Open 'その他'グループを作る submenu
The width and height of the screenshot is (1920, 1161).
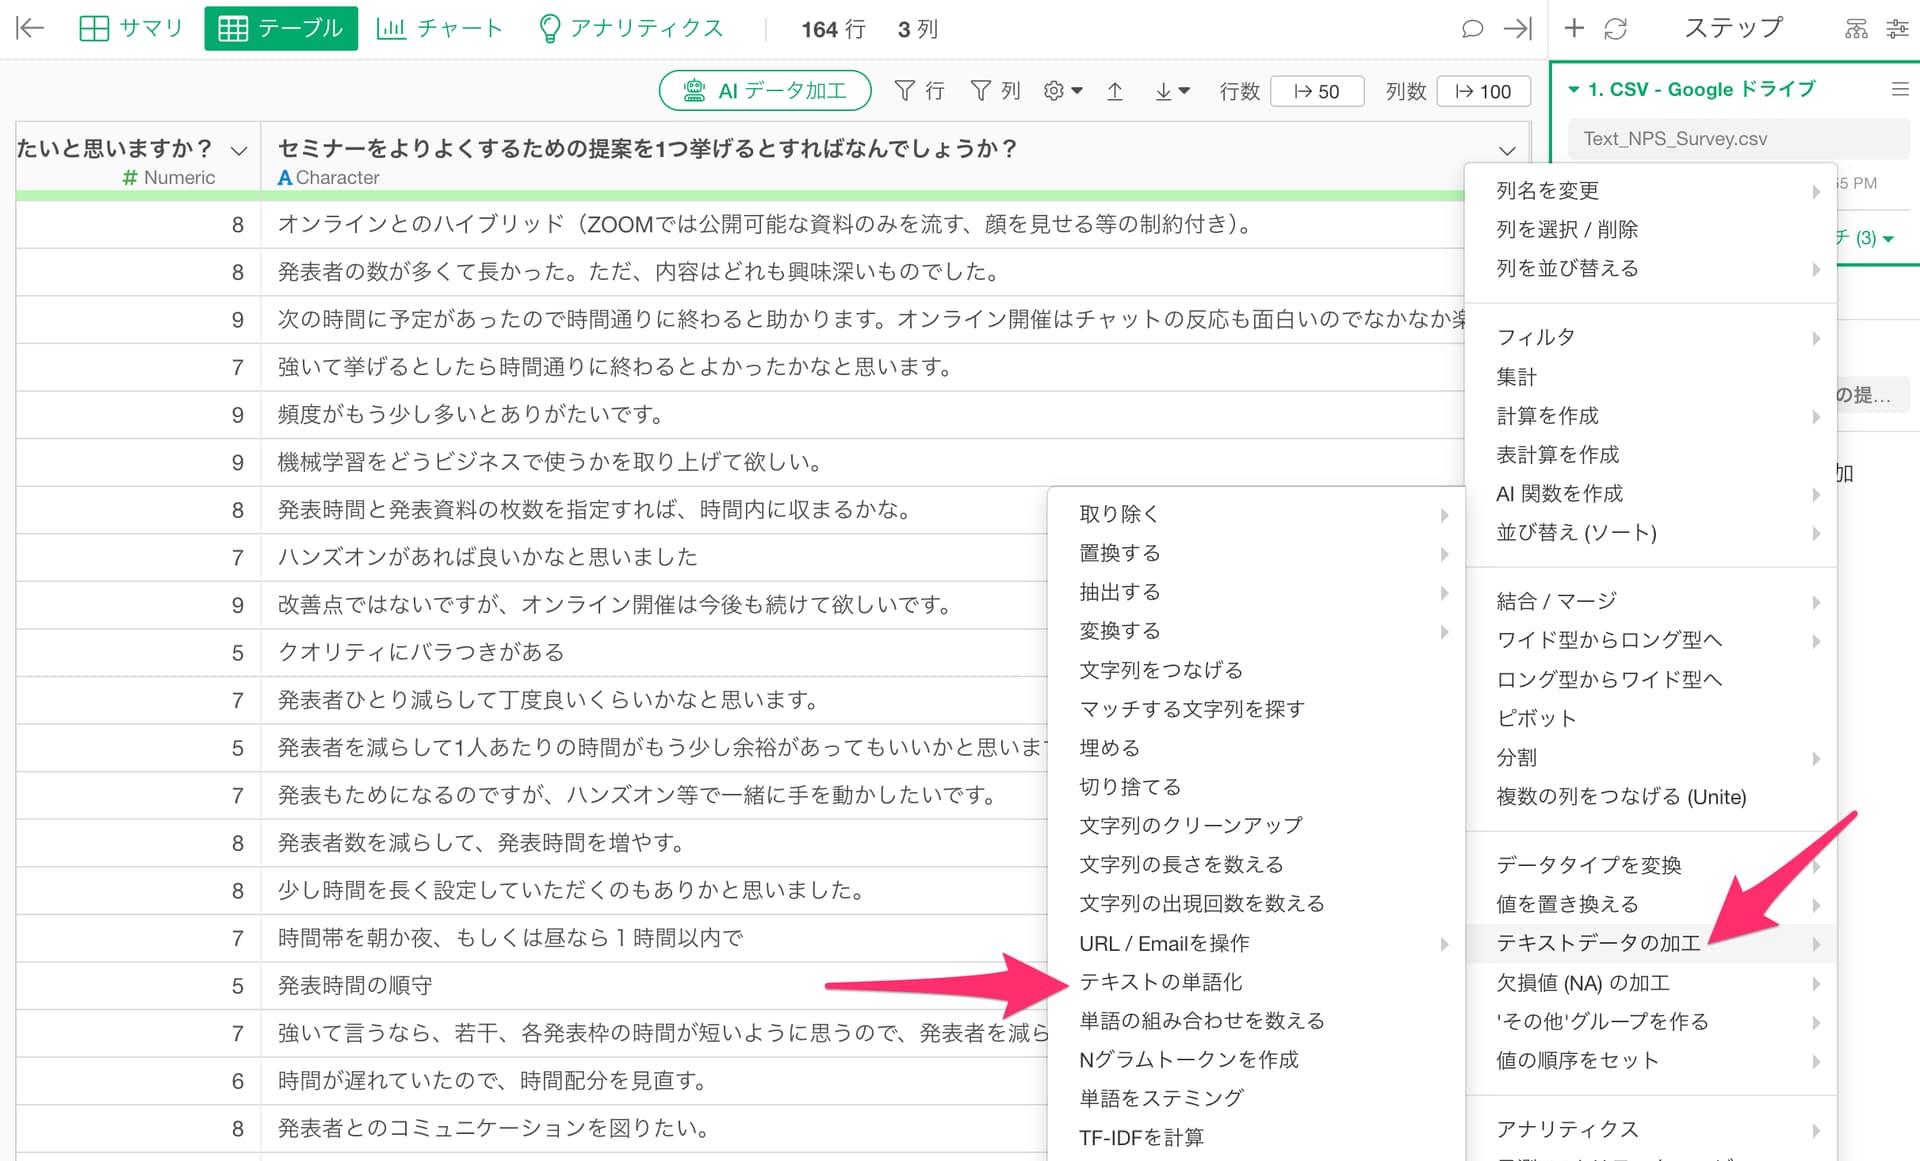coord(1651,1022)
